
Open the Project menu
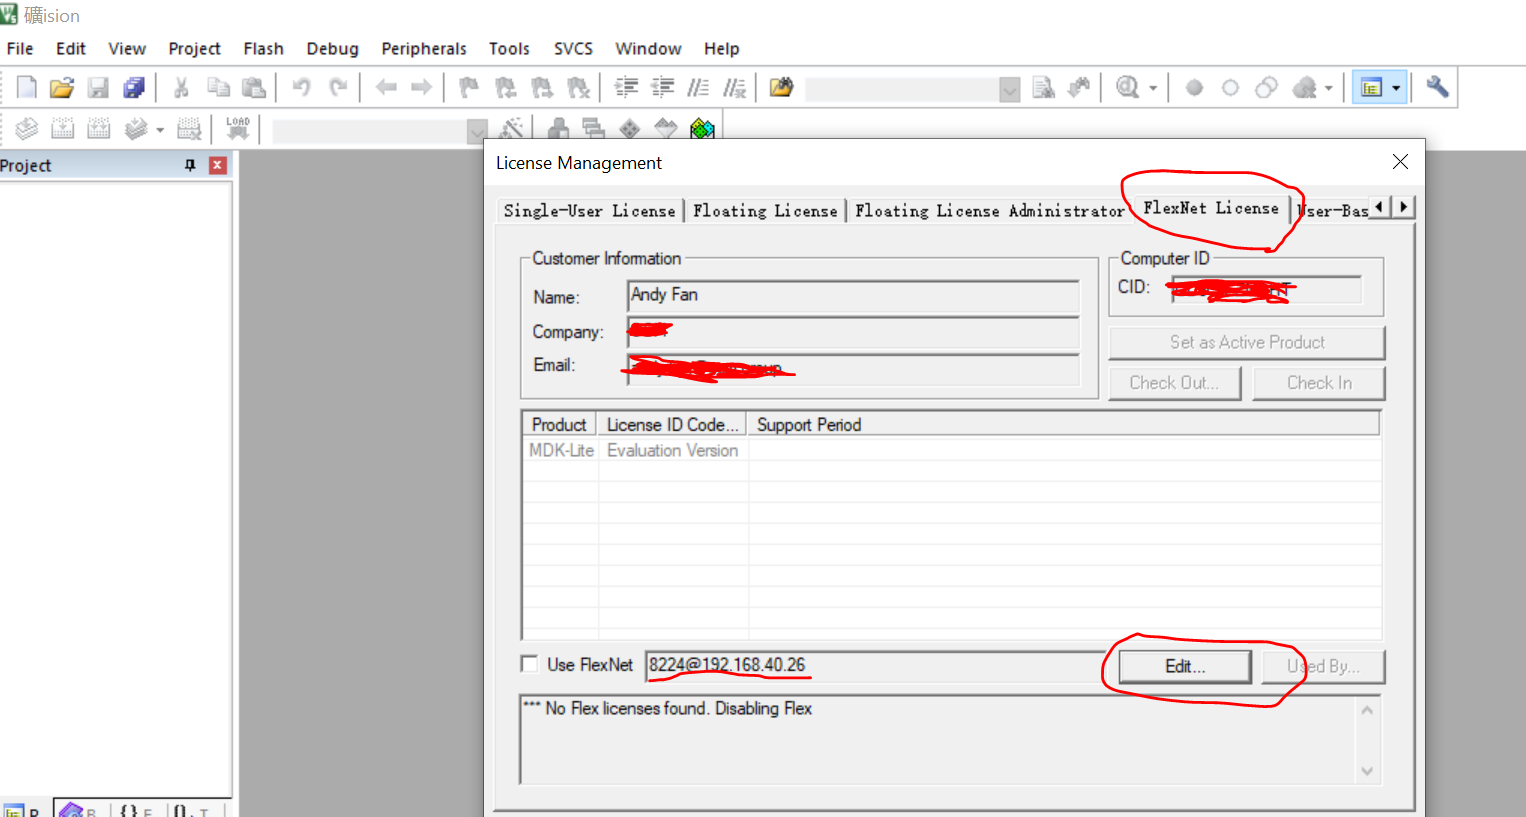(x=194, y=48)
